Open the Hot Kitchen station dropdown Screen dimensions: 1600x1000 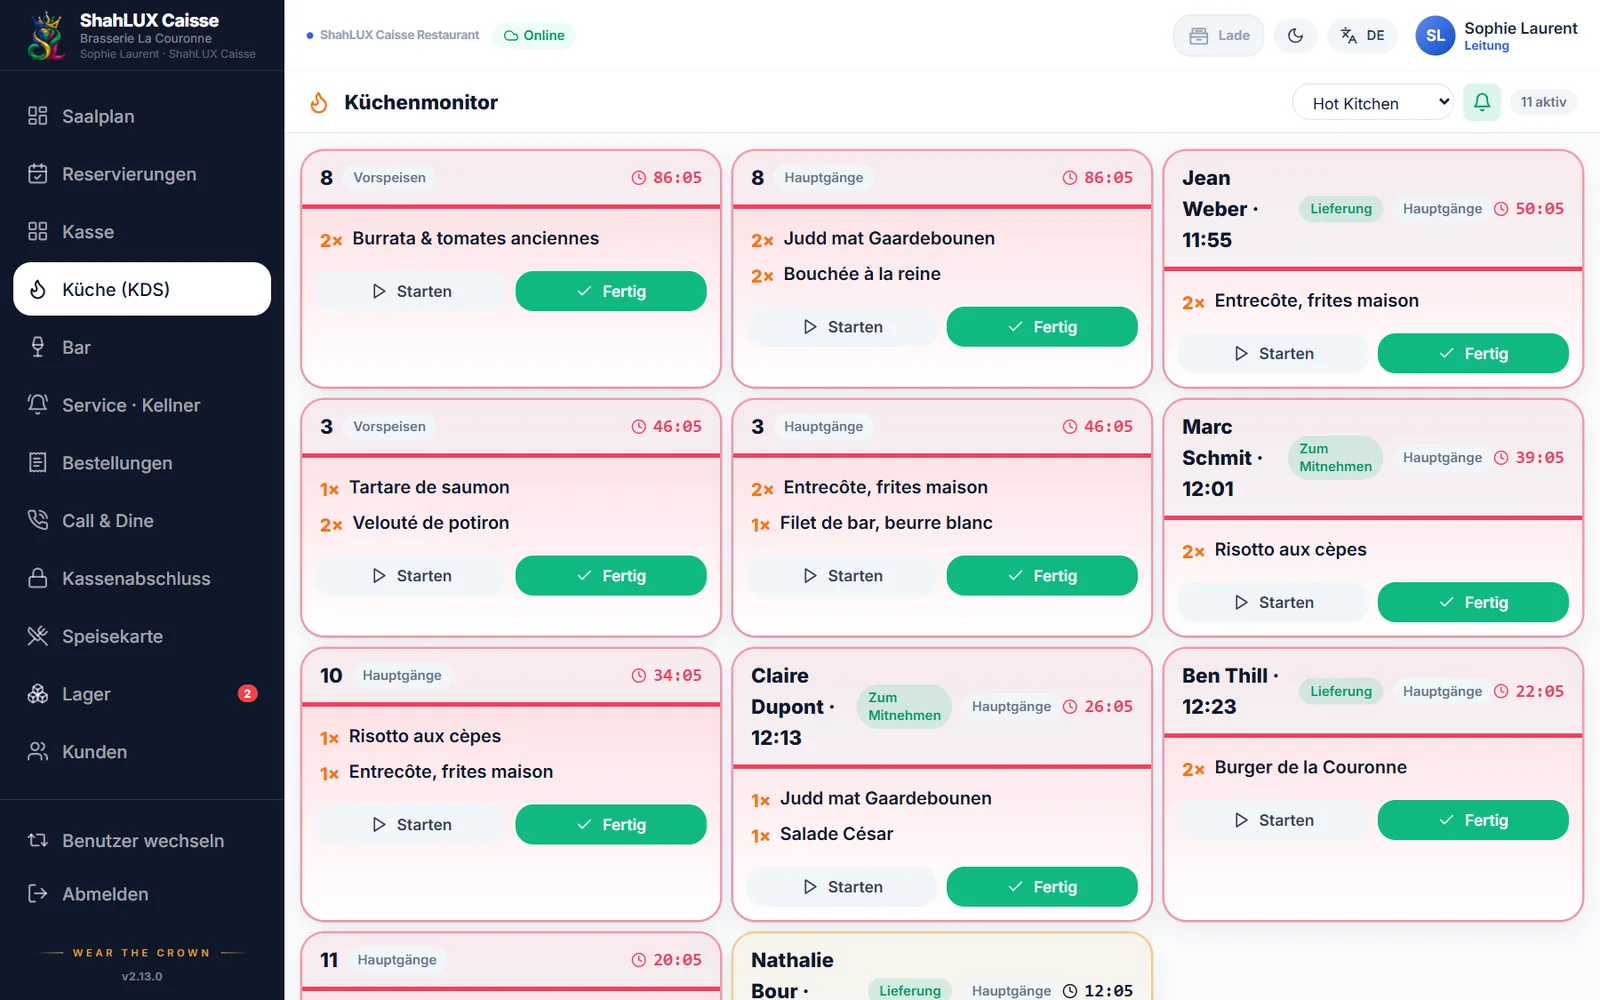click(1373, 103)
